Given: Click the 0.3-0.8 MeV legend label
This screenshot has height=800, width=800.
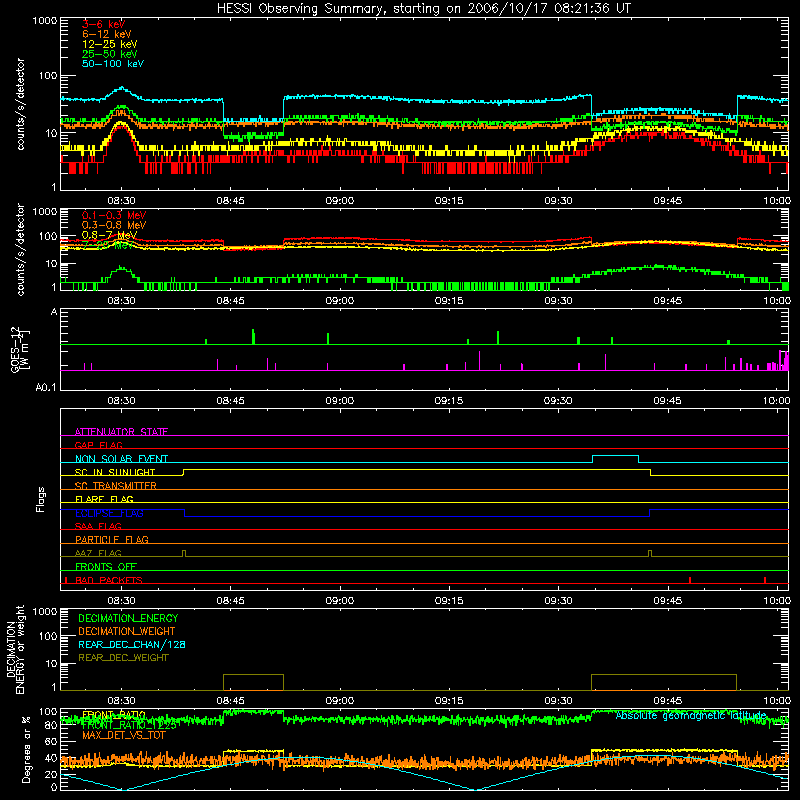Looking at the screenshot, I should (x=114, y=225).
